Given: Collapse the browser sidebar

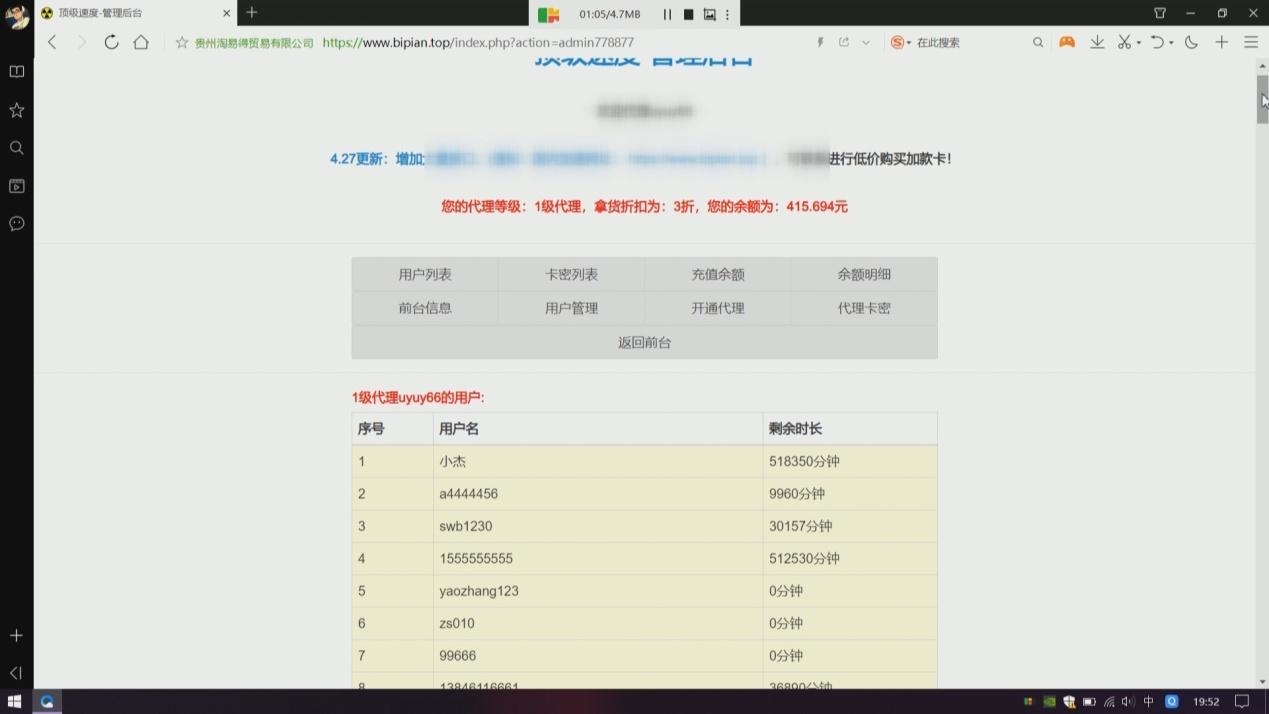Looking at the screenshot, I should tap(16, 673).
